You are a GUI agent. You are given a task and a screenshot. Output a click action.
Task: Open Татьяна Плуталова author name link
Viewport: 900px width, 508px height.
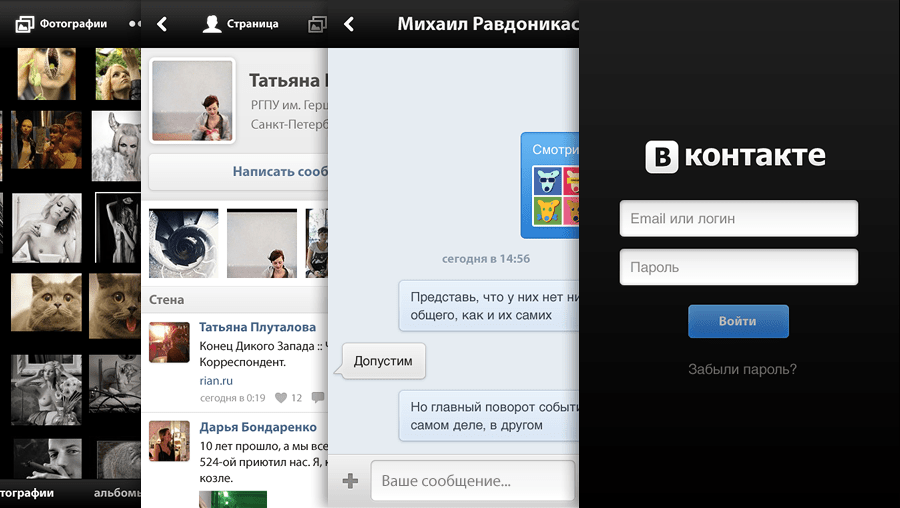click(257, 327)
